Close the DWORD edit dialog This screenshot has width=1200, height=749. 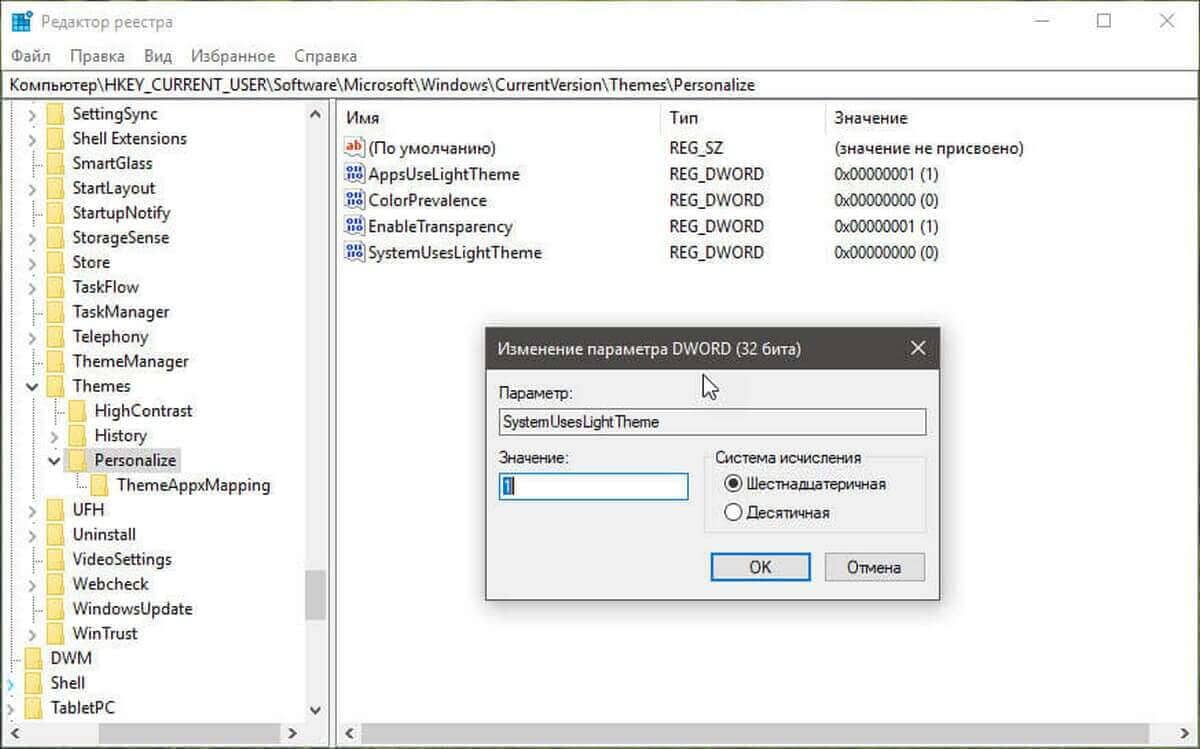coord(918,349)
